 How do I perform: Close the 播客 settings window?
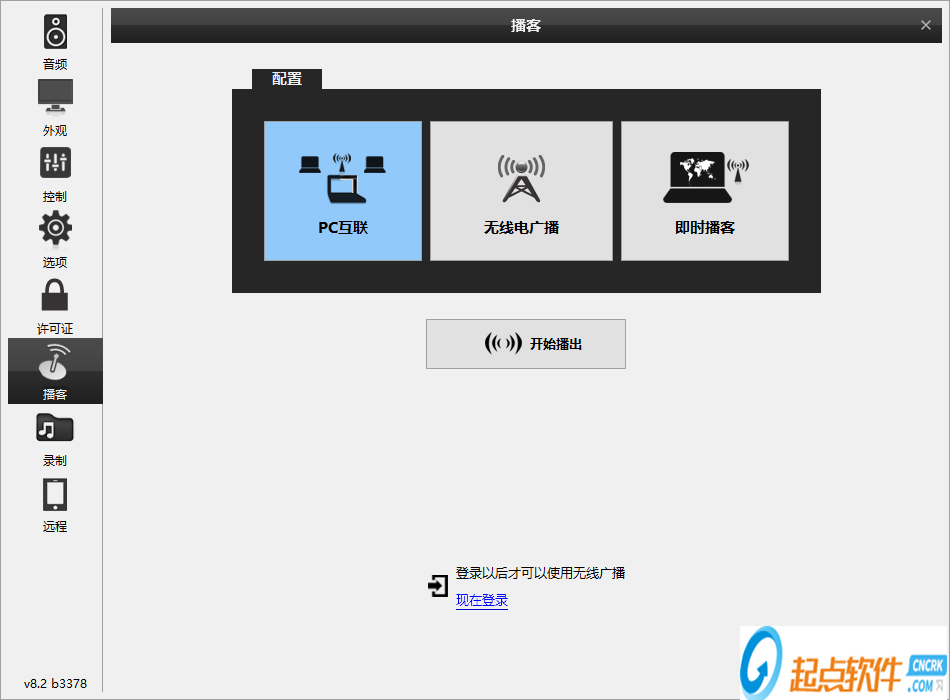[x=926, y=25]
